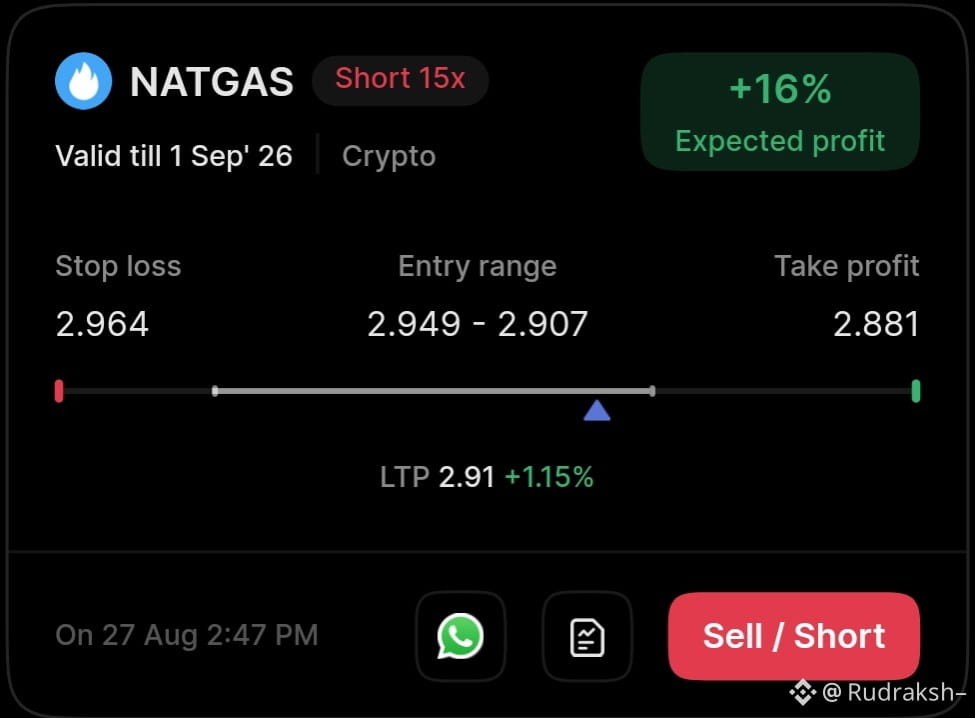Image resolution: width=975 pixels, height=718 pixels.
Task: Click the LTP 2.91 price text
Action: click(437, 477)
